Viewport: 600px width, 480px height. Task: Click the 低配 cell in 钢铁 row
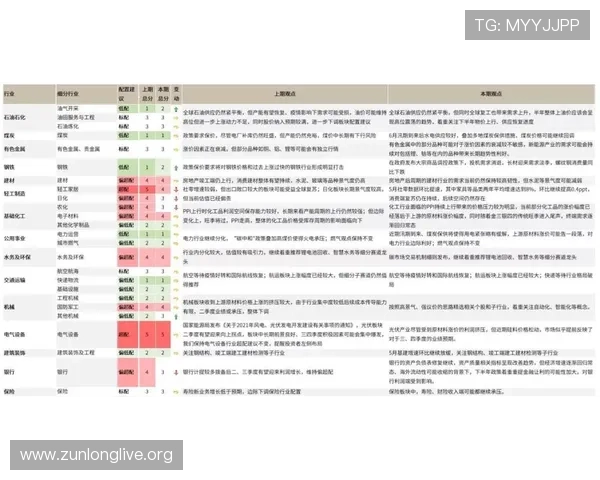click(127, 168)
